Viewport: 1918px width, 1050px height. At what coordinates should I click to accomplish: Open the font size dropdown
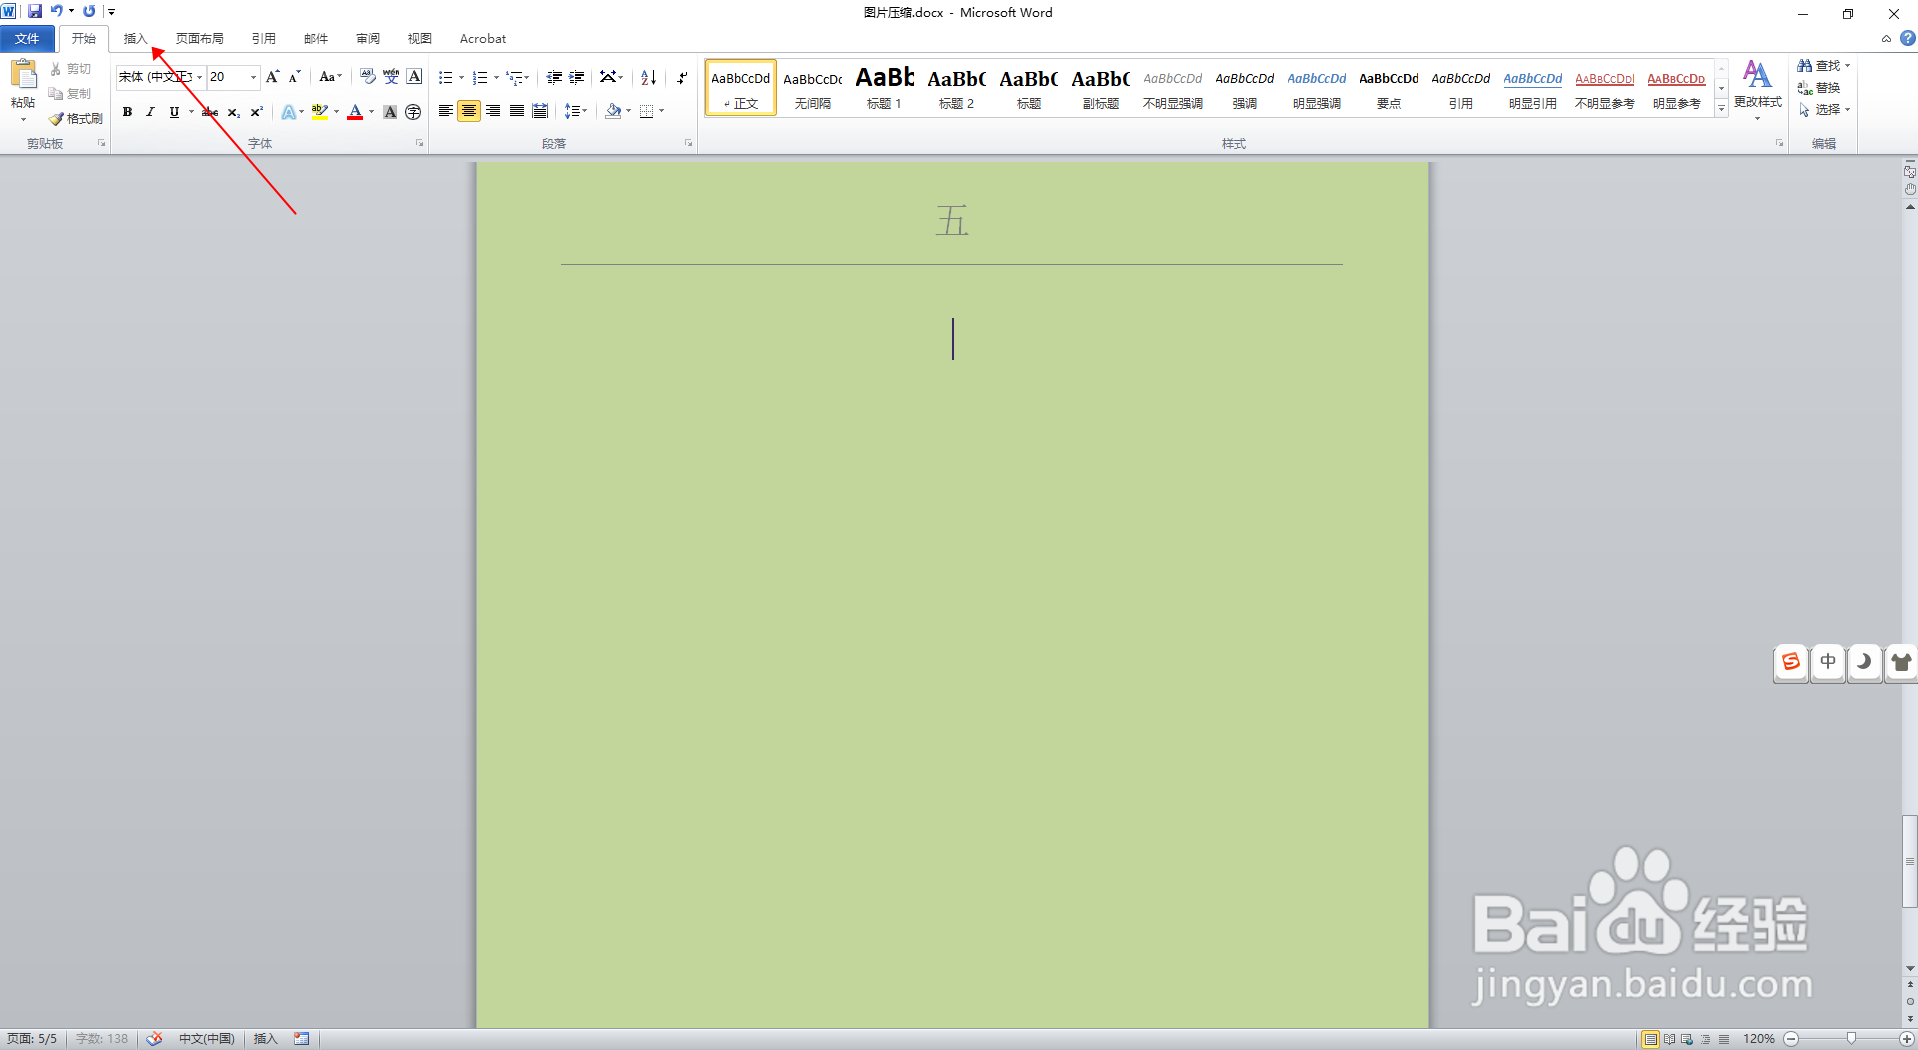(x=253, y=77)
